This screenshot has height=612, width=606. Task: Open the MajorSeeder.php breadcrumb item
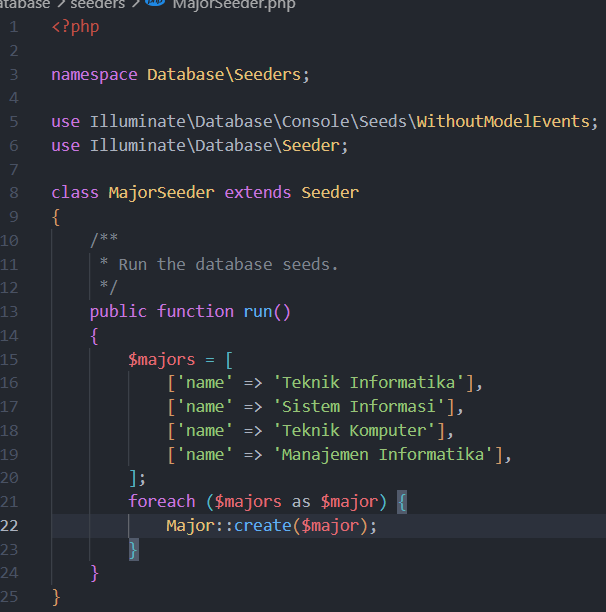tap(234, 5)
